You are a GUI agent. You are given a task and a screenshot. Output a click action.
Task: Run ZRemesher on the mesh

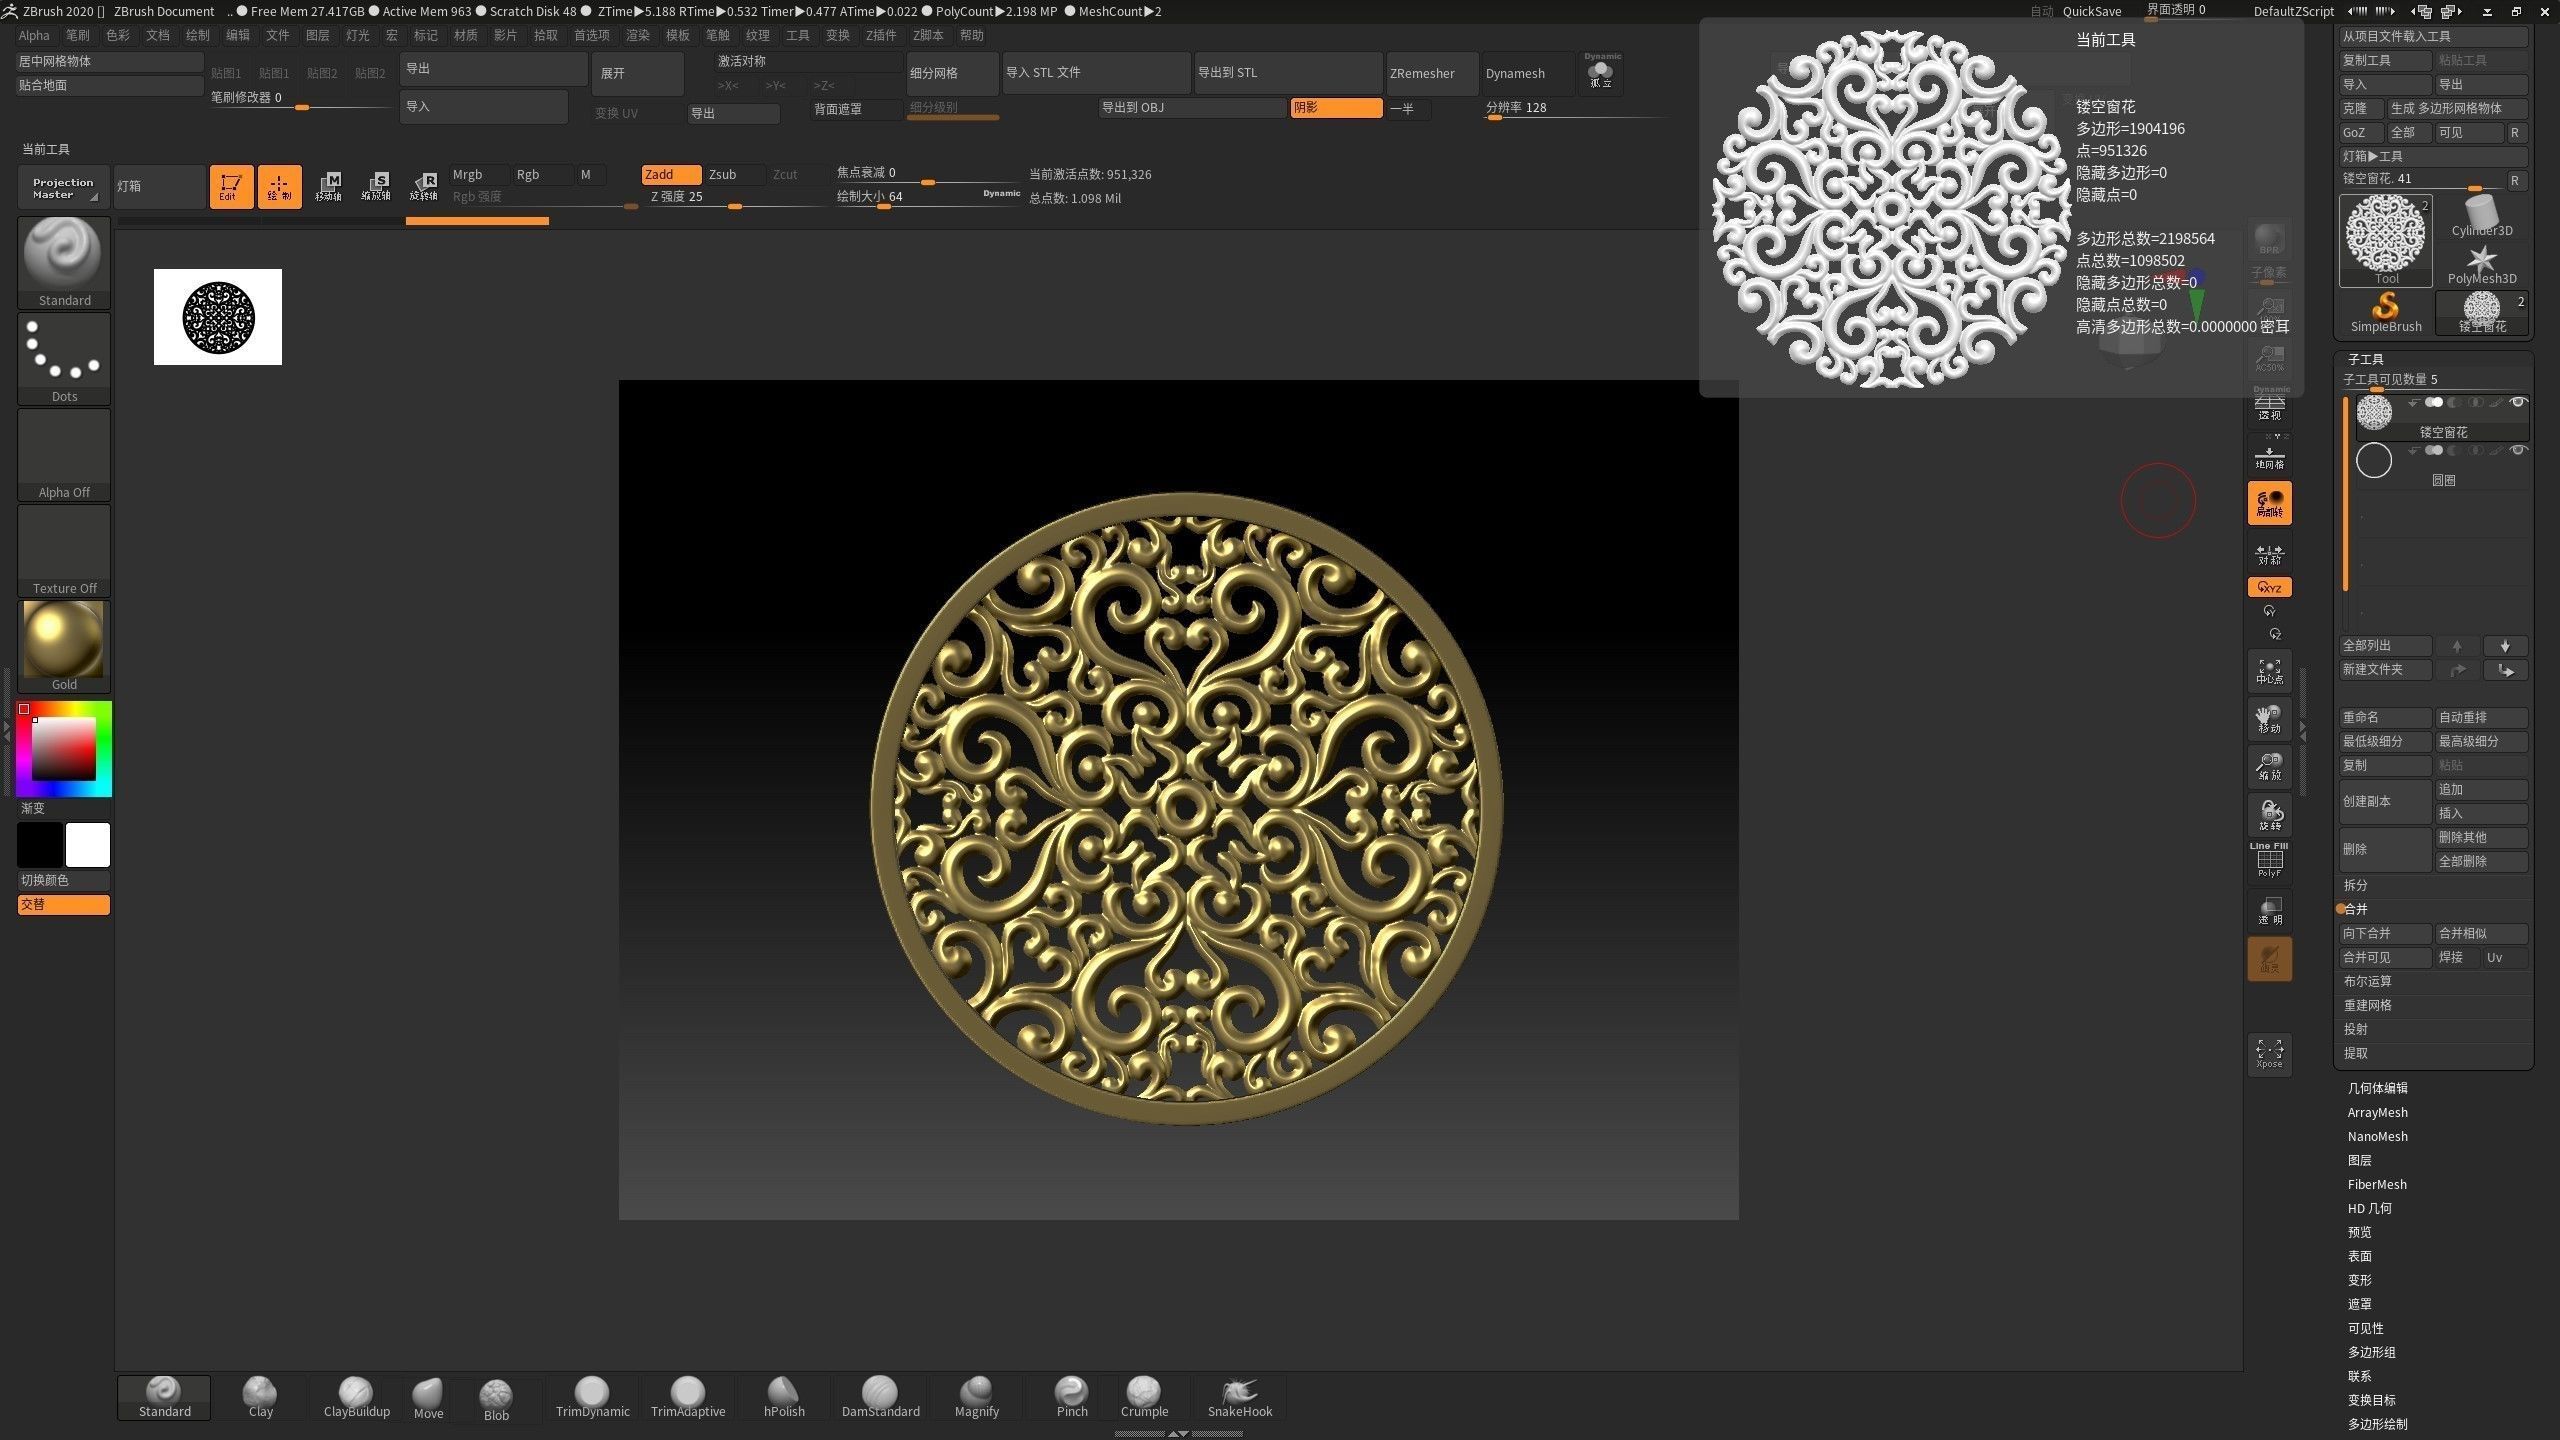coord(1431,72)
